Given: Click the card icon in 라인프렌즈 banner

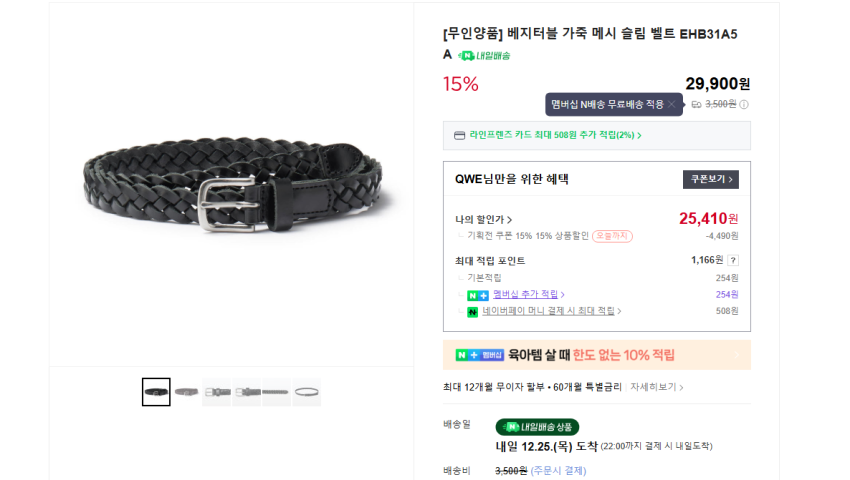Looking at the screenshot, I should tap(459, 136).
